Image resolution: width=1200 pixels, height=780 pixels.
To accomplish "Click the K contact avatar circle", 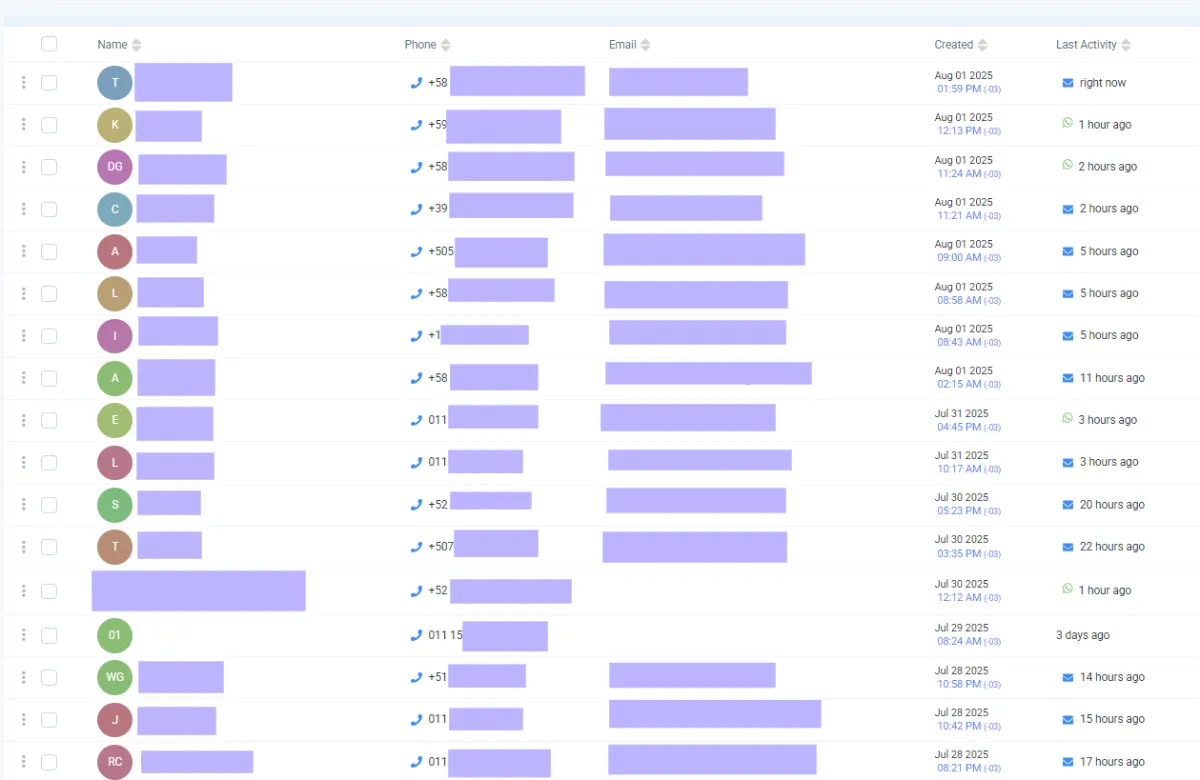I will 115,125.
